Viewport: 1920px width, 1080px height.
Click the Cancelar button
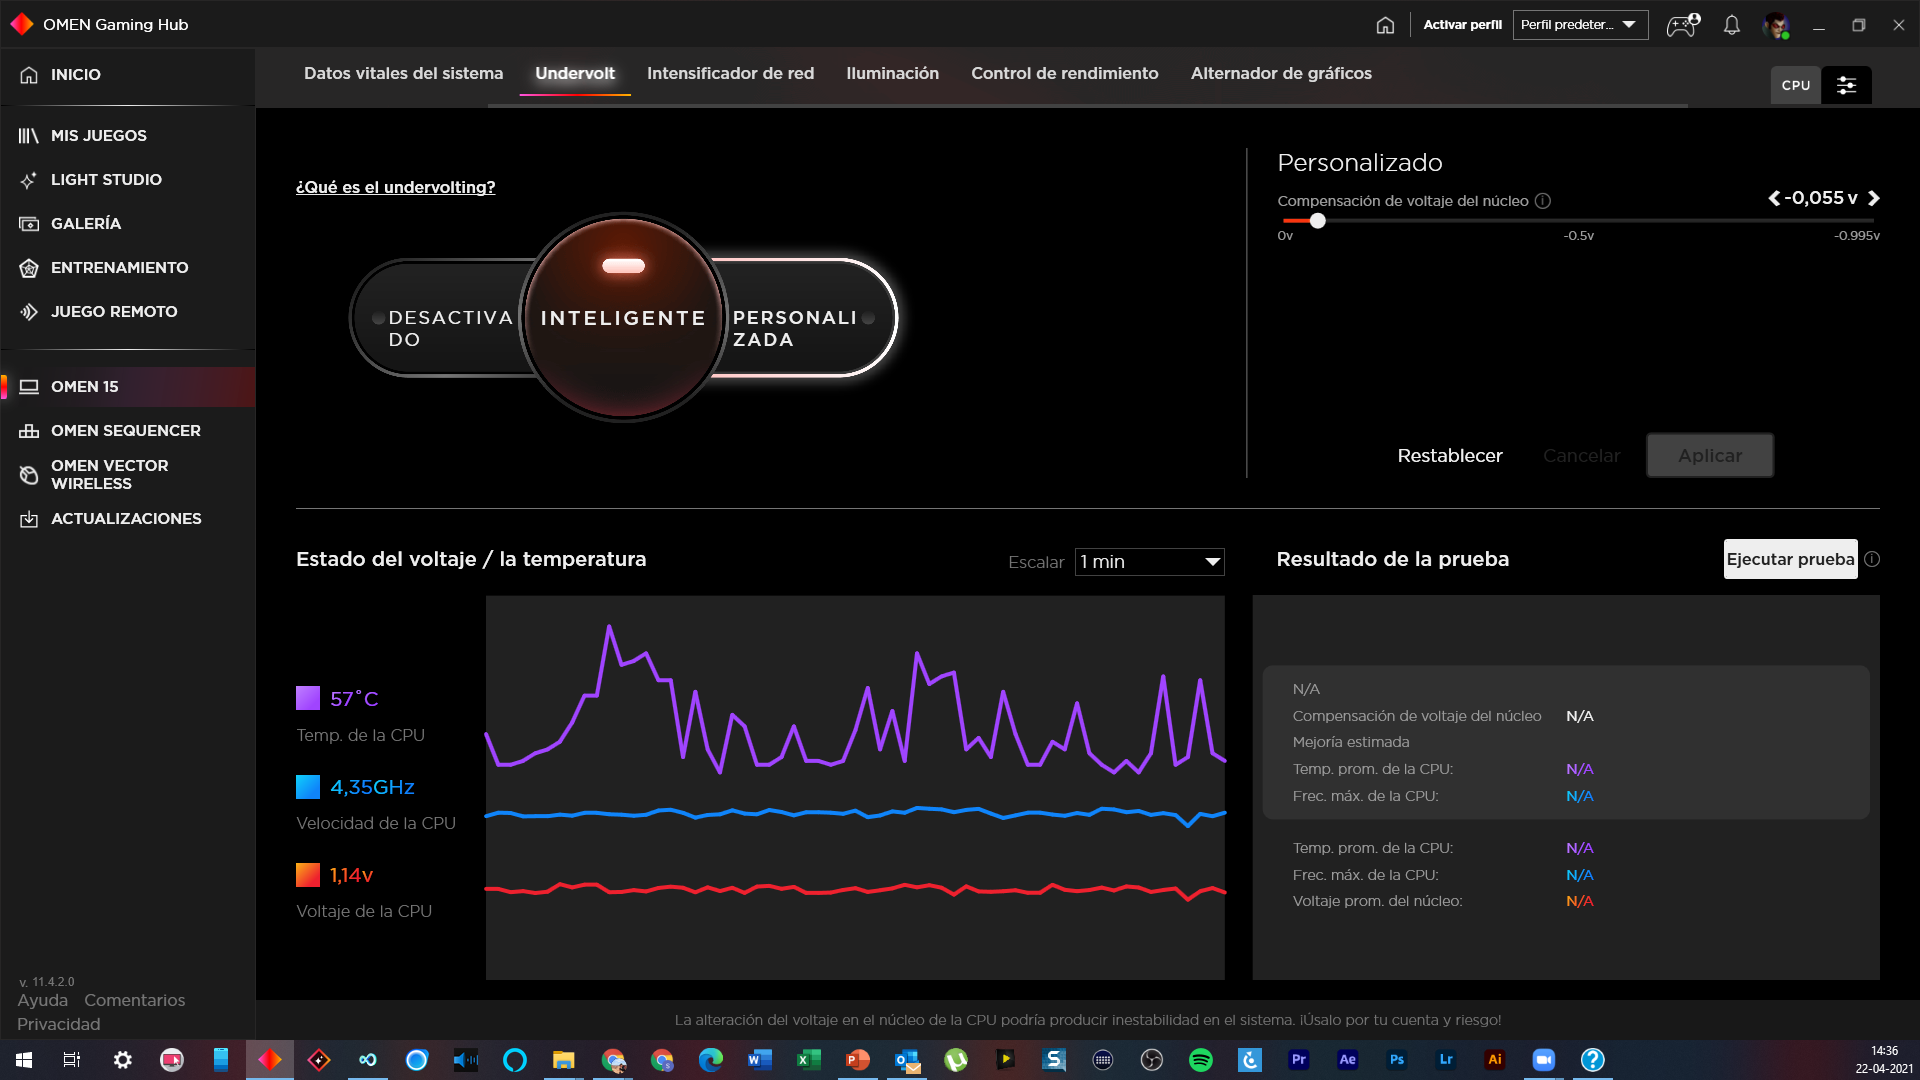[1581, 456]
